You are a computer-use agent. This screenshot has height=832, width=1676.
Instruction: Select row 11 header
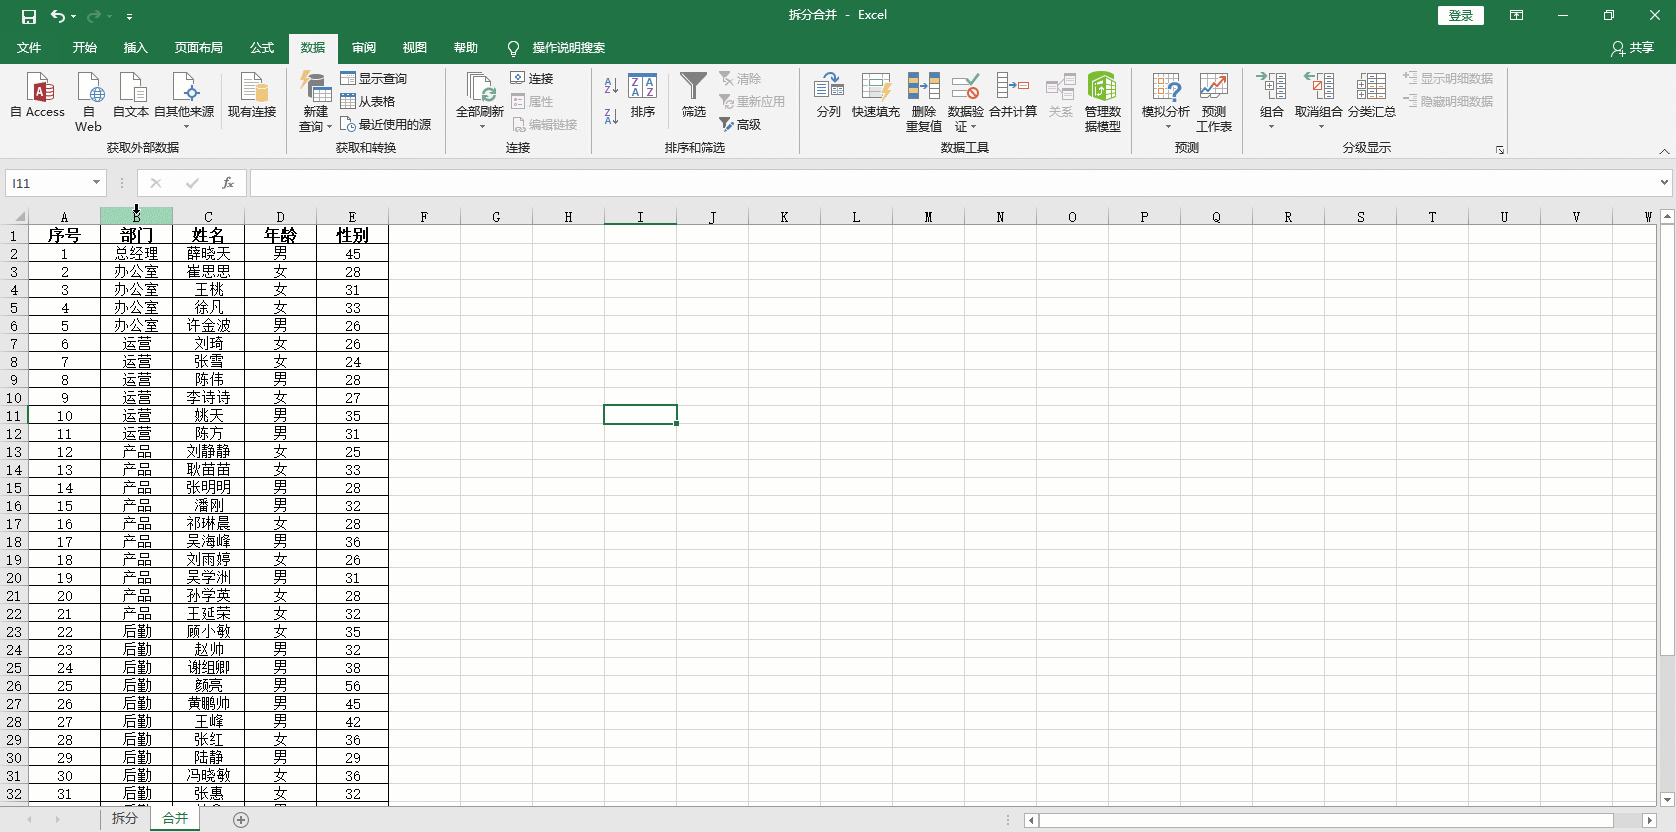click(x=14, y=415)
